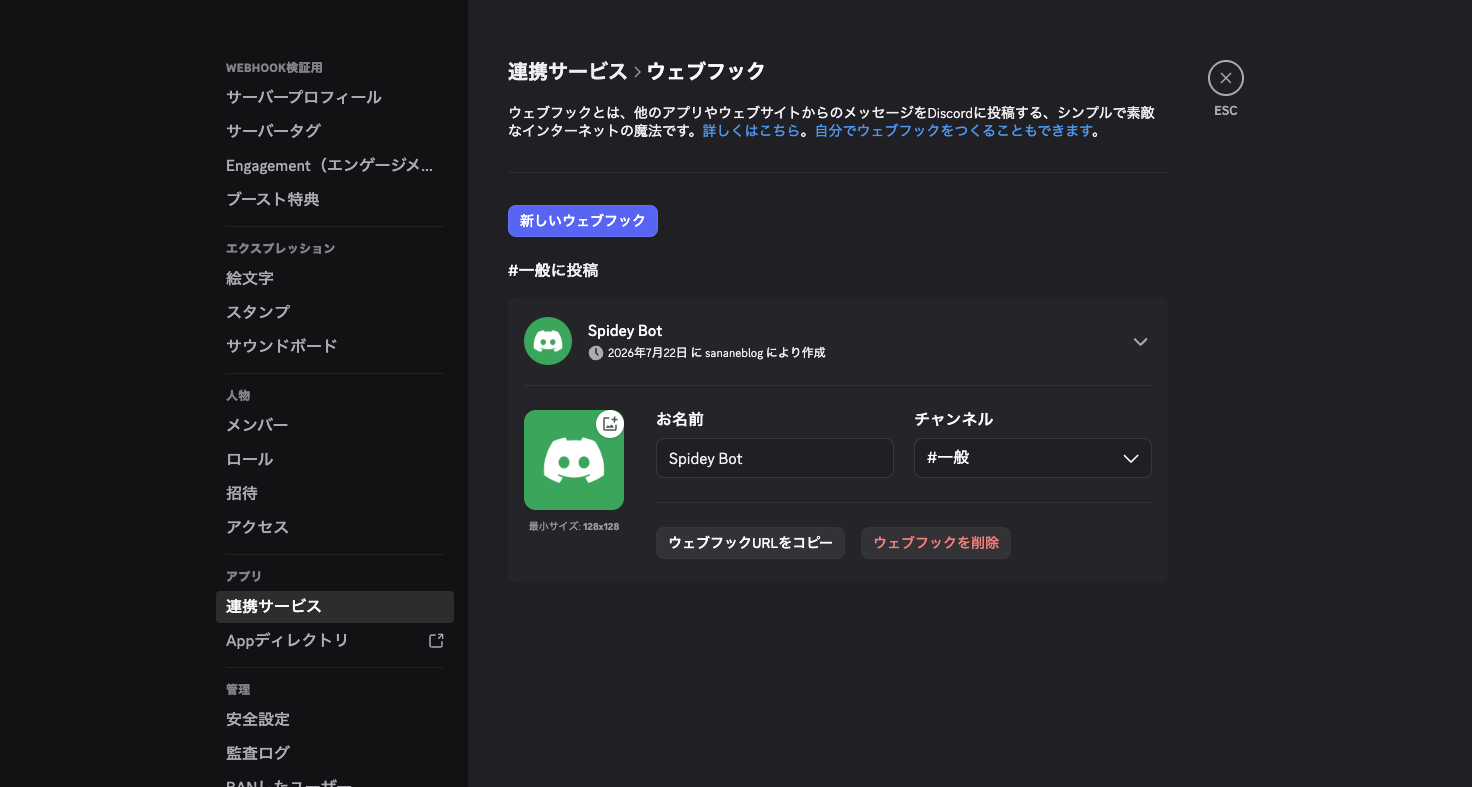Screen dimensions: 1472x787
Task: Upload an image via the avatar add-image icon
Action: (610, 424)
